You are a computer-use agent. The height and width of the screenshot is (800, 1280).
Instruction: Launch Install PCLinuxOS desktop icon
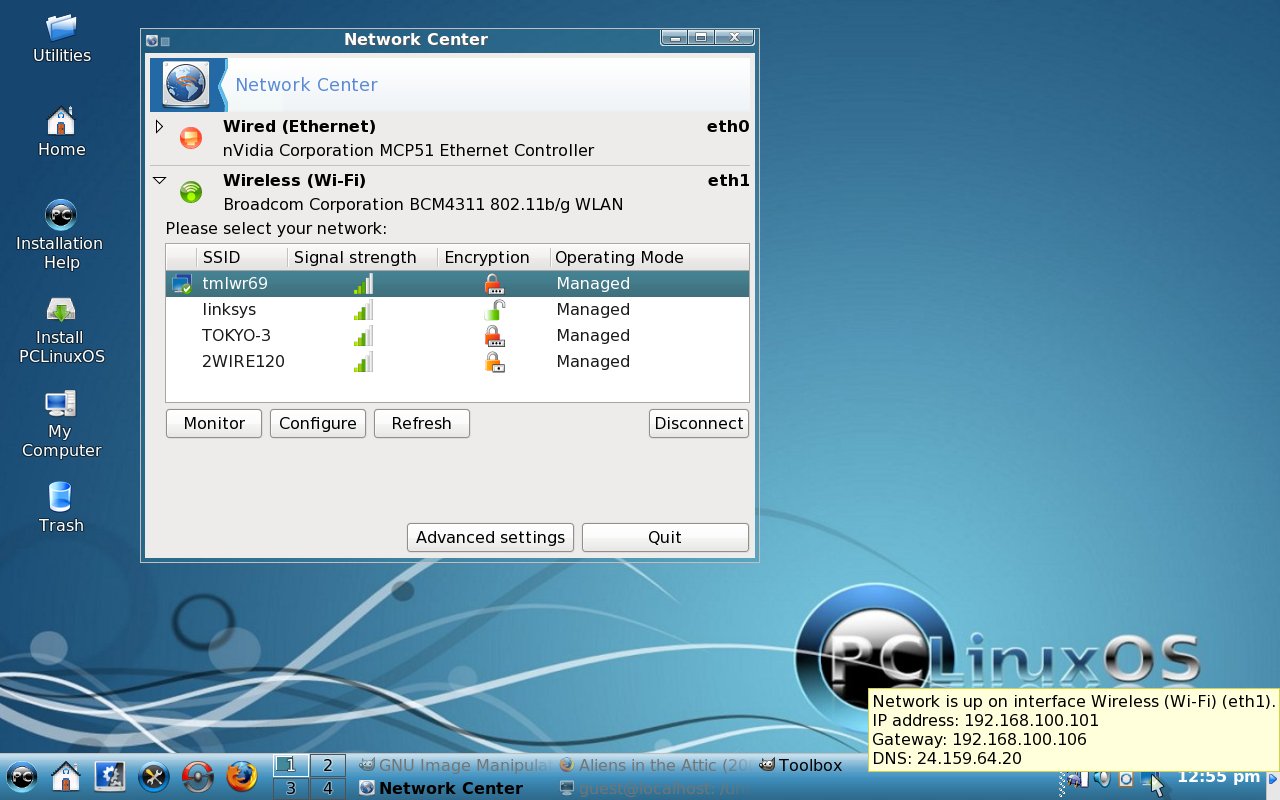(62, 331)
